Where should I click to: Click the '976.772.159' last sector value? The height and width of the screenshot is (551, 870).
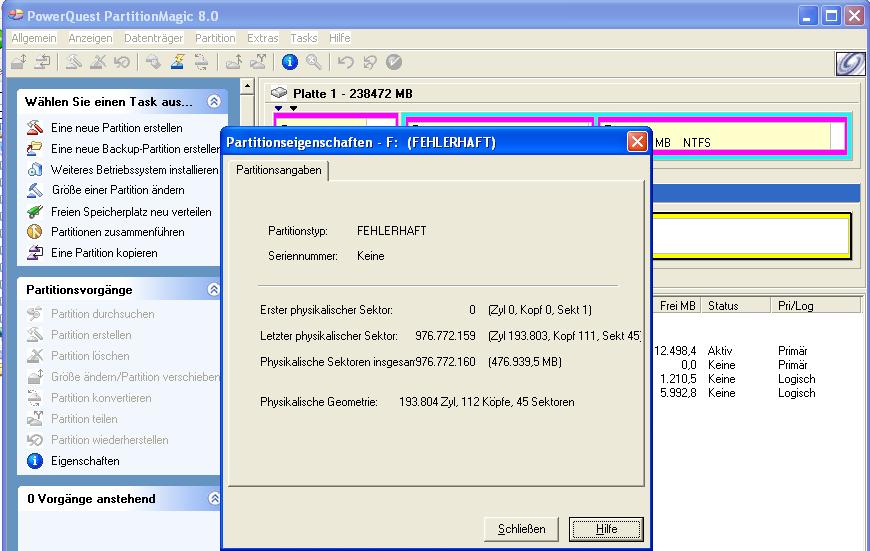coord(445,336)
